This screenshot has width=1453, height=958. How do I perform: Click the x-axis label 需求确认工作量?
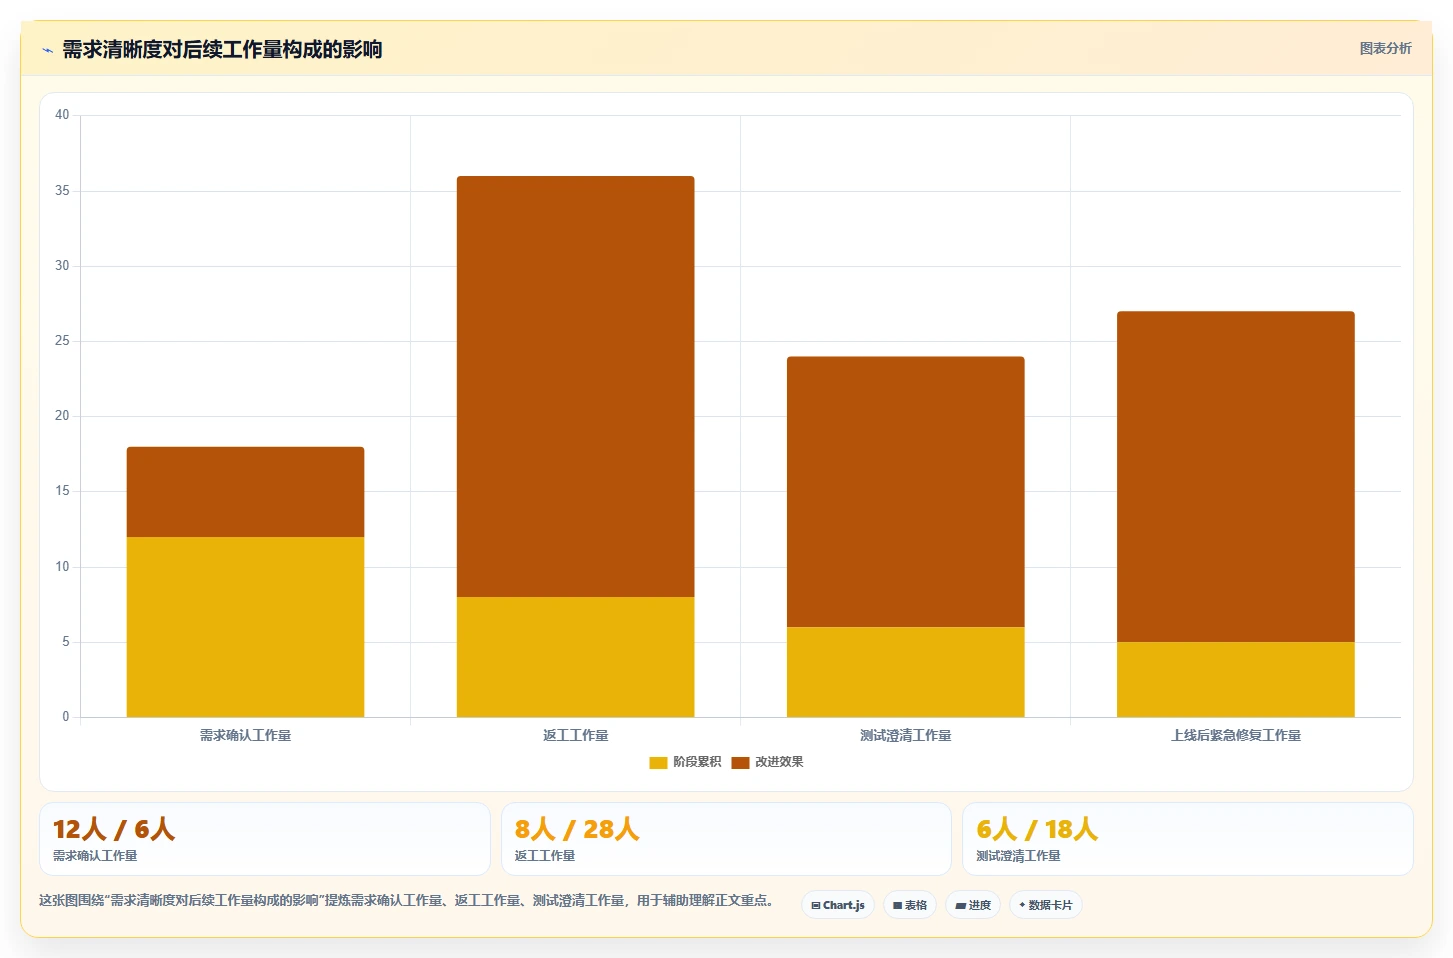245,735
